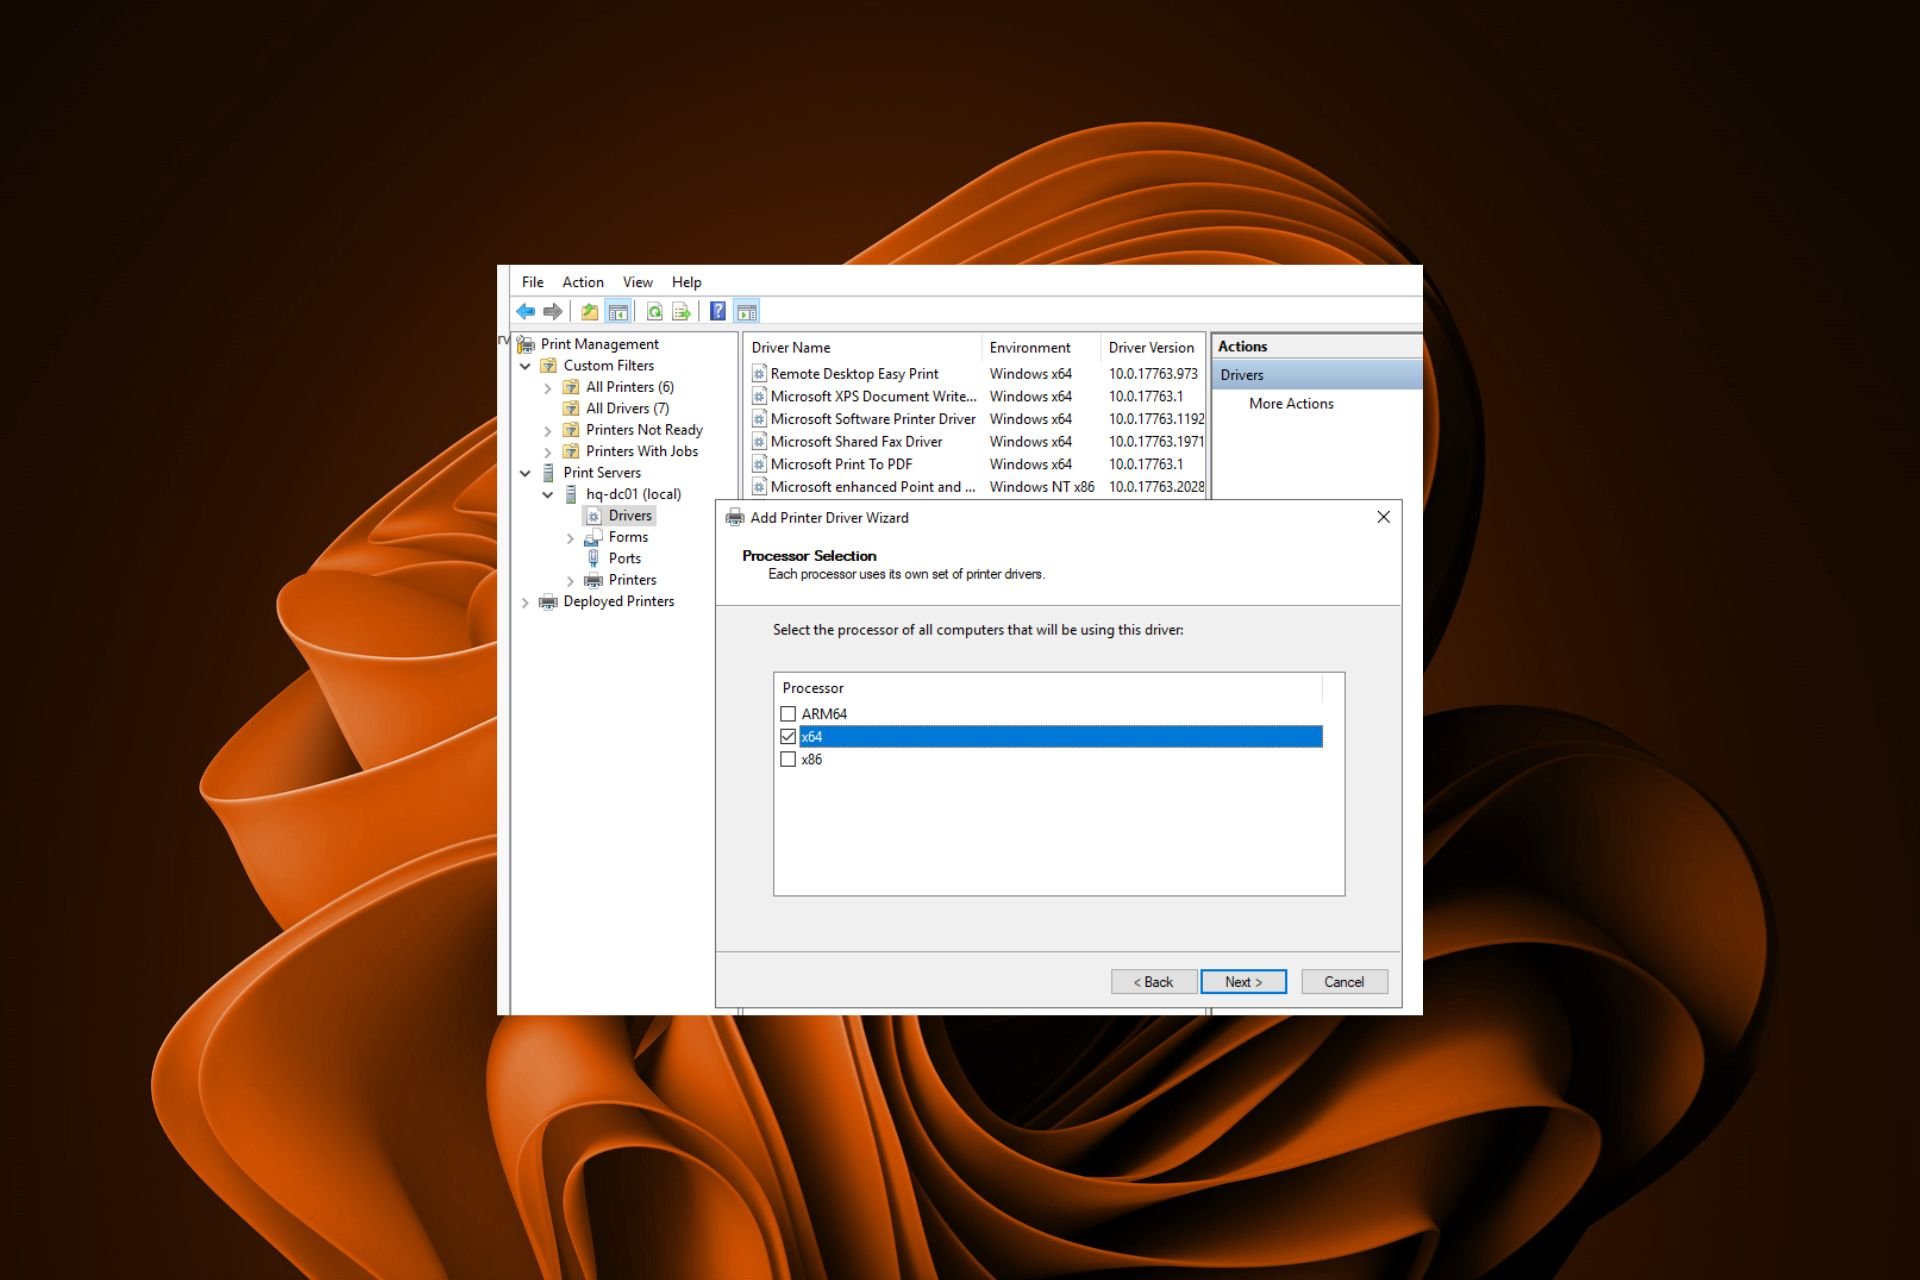Select the Ports tree item label
The height and width of the screenshot is (1280, 1920).
click(625, 559)
